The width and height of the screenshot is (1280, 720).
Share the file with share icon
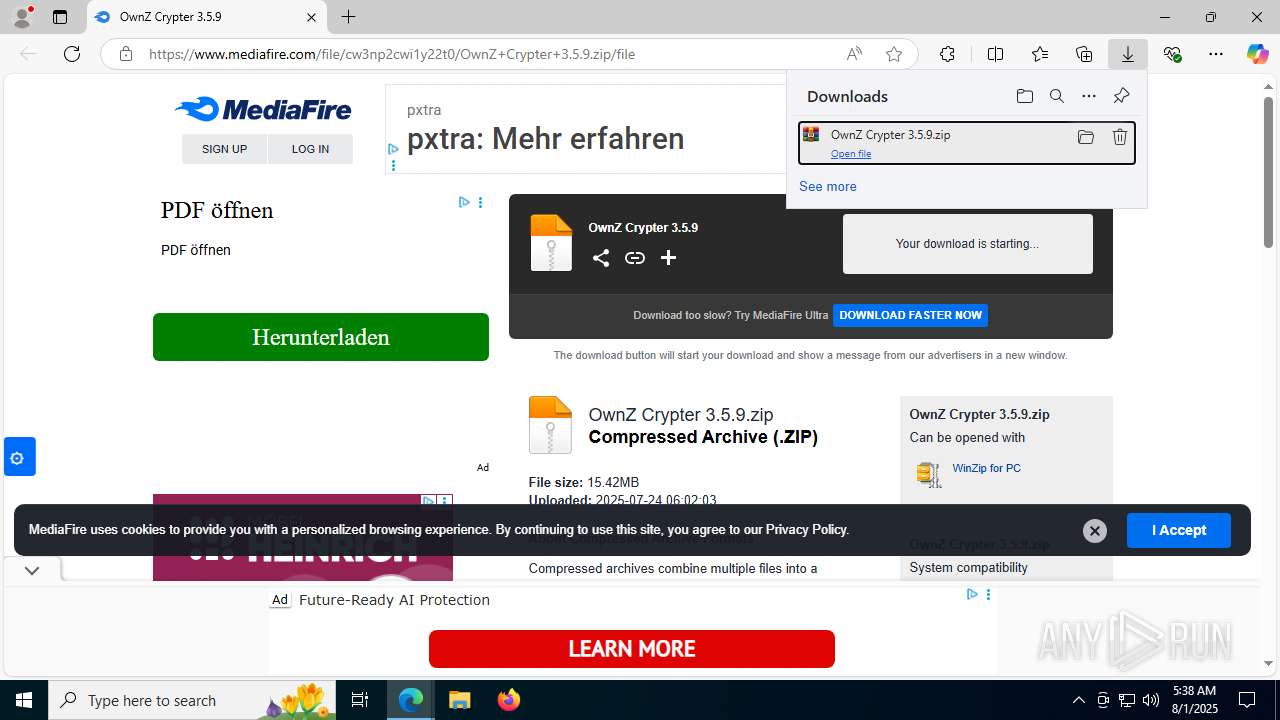click(600, 258)
